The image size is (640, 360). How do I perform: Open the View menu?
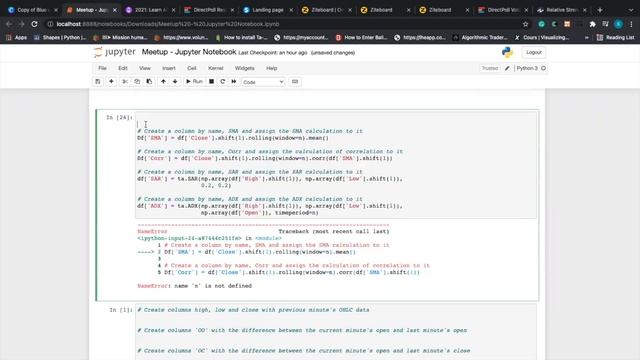tap(145, 68)
